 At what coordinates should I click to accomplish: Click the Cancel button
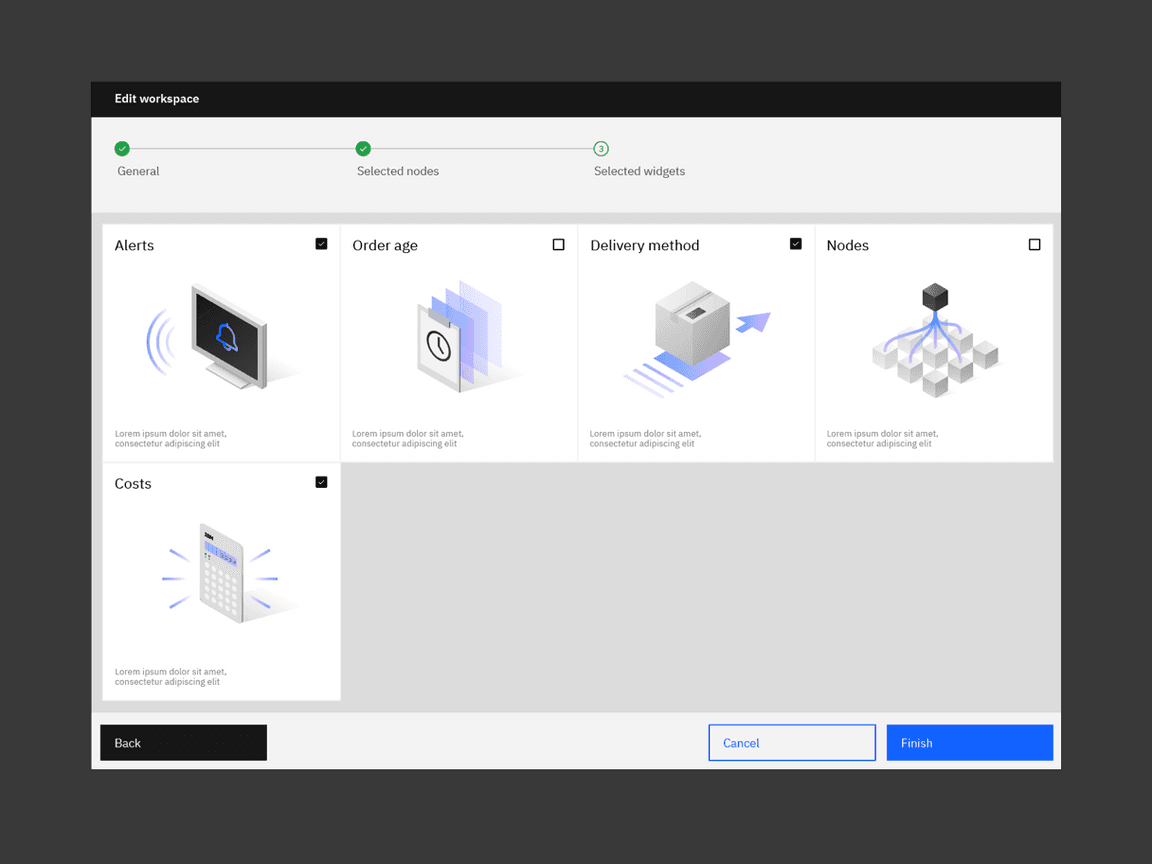point(791,743)
